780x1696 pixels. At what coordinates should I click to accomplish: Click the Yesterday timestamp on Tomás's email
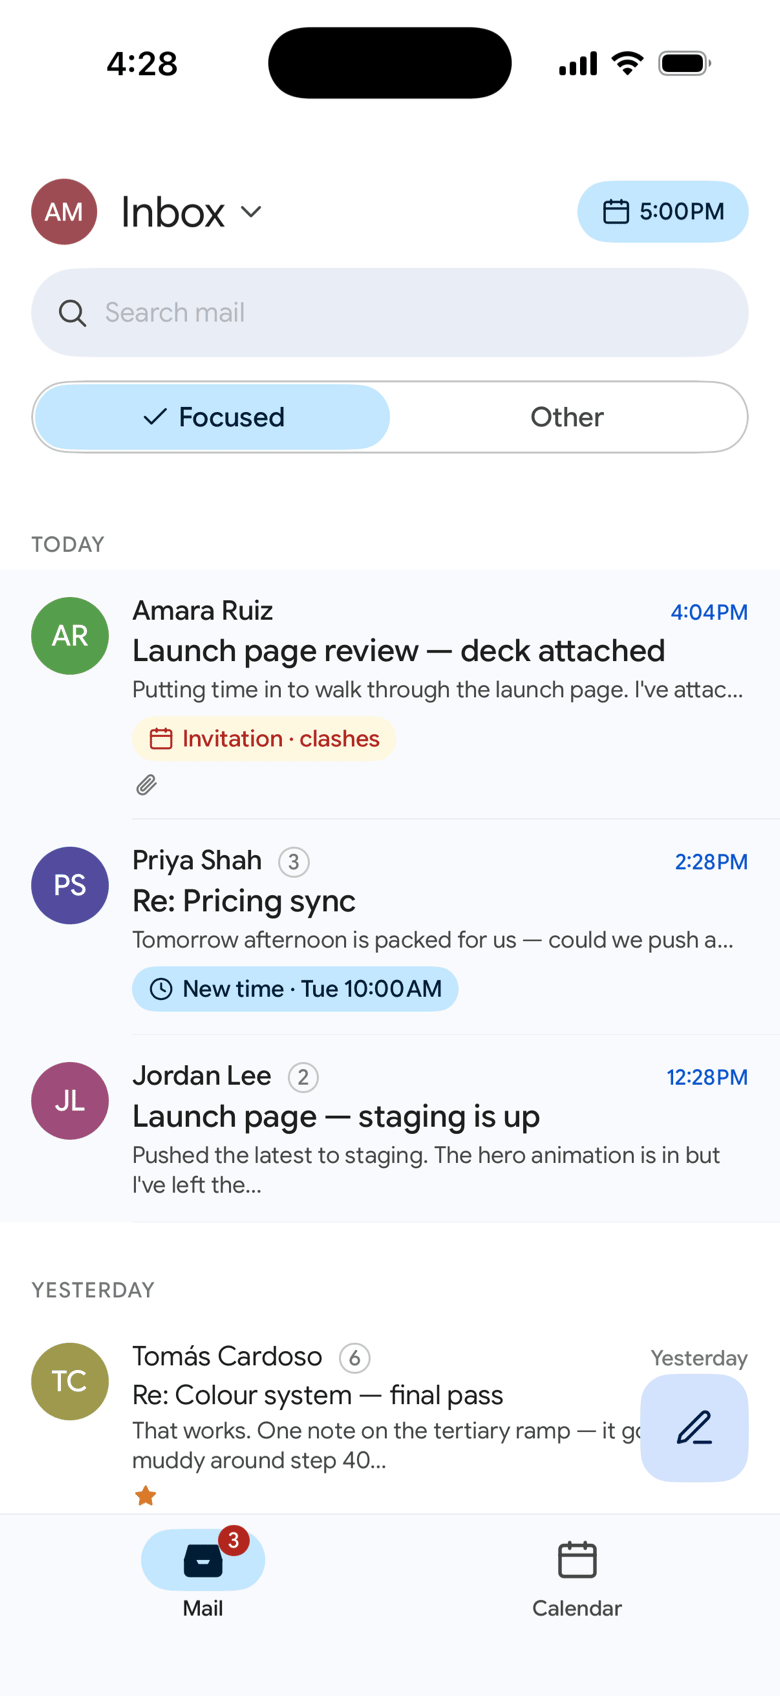point(699,1358)
